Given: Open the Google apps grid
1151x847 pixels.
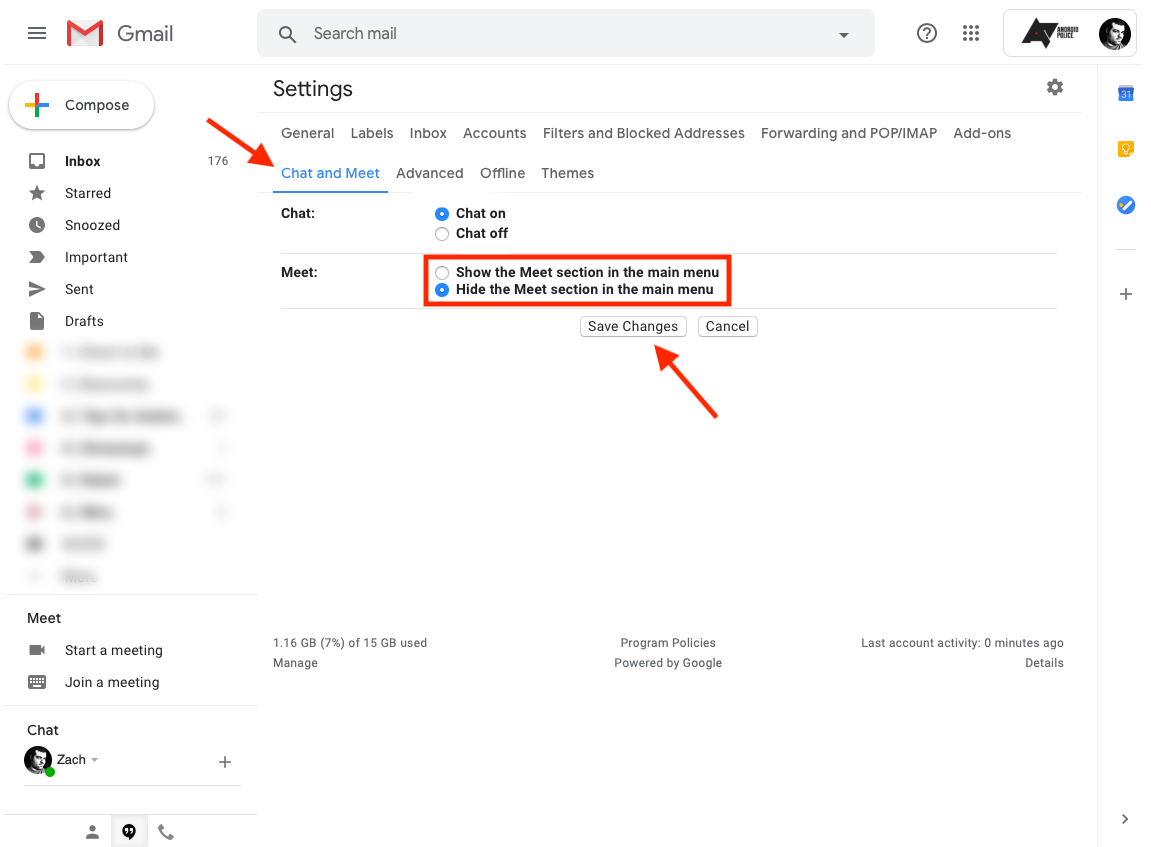Looking at the screenshot, I should pyautogui.click(x=970, y=33).
